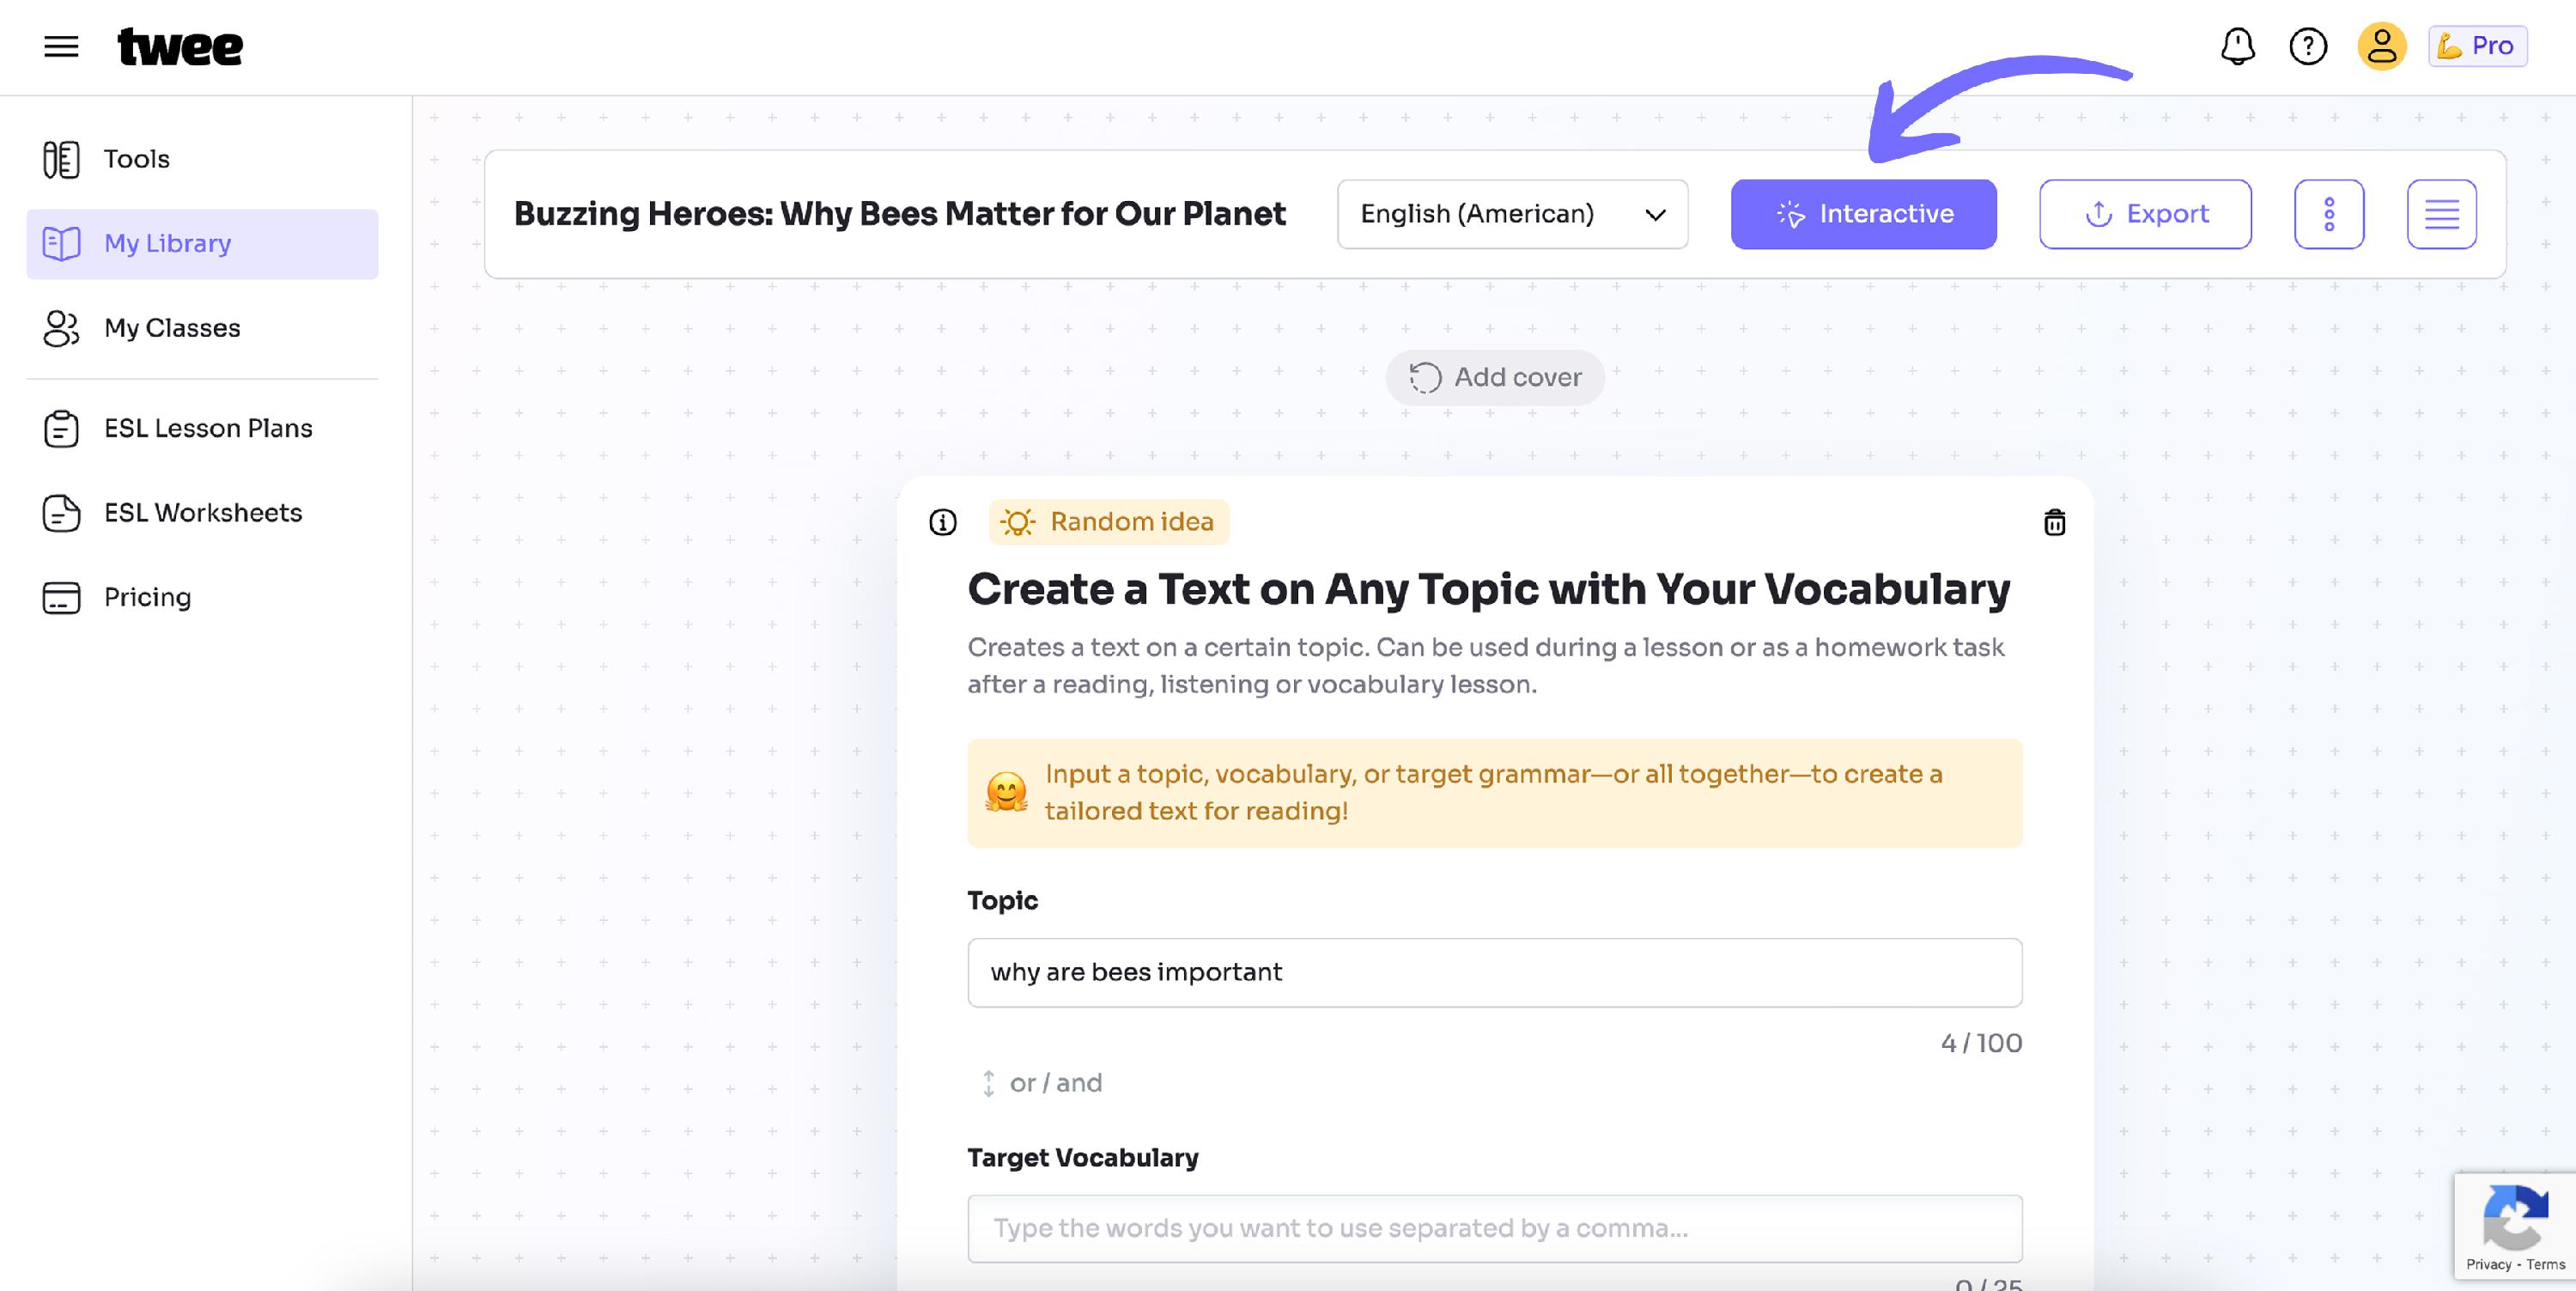The image size is (2576, 1291).
Task: Click the My Library book icon
Action: coord(61,244)
